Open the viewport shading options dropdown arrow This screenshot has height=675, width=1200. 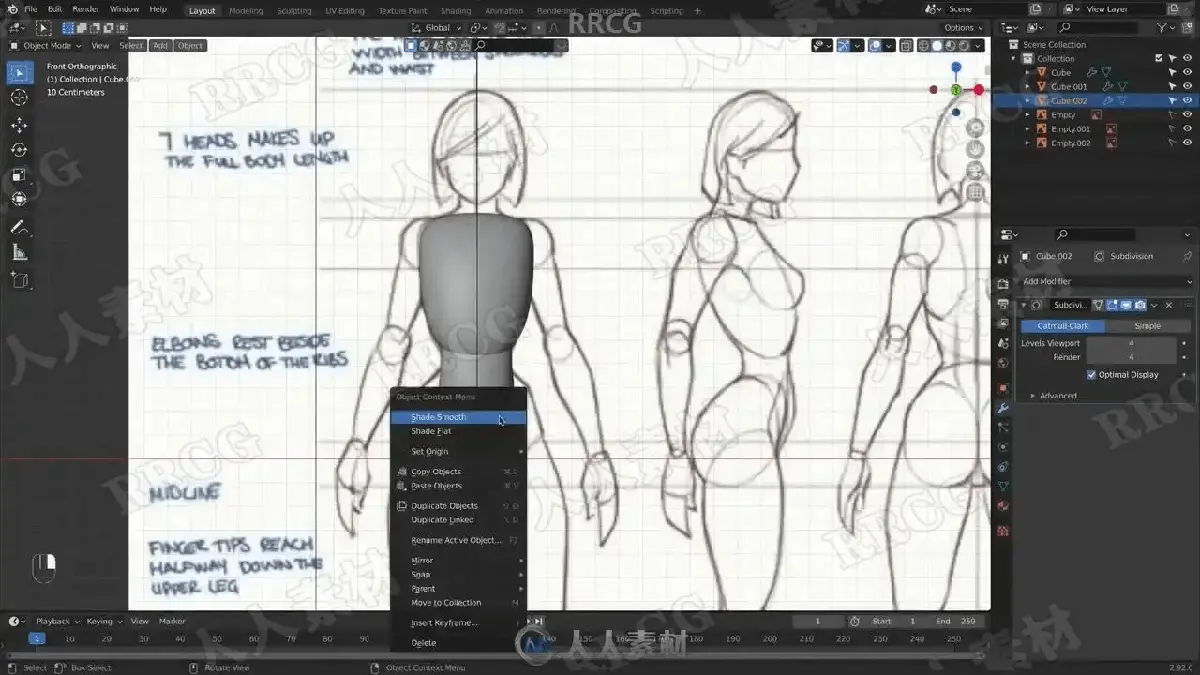pos(979,45)
